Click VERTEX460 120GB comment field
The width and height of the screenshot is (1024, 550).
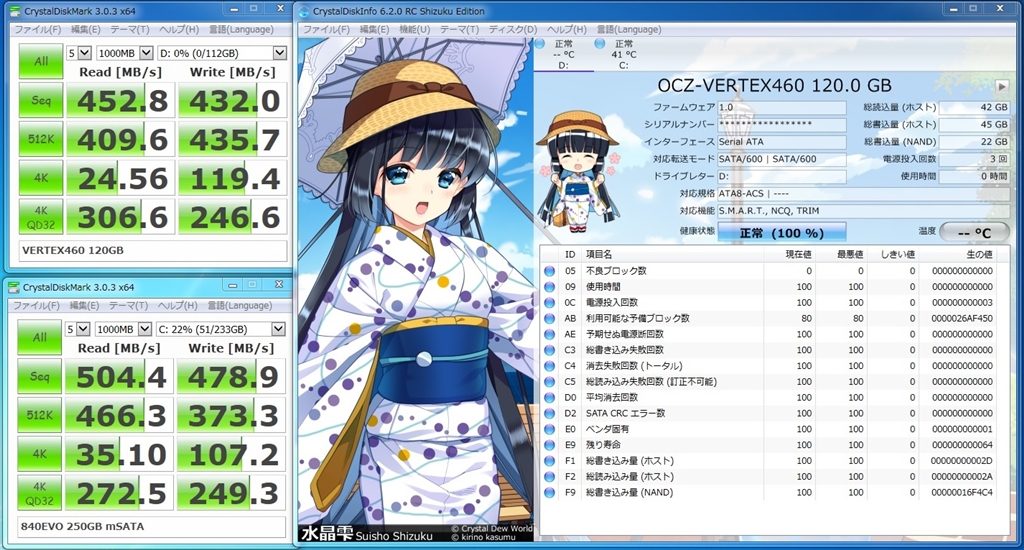click(x=153, y=250)
